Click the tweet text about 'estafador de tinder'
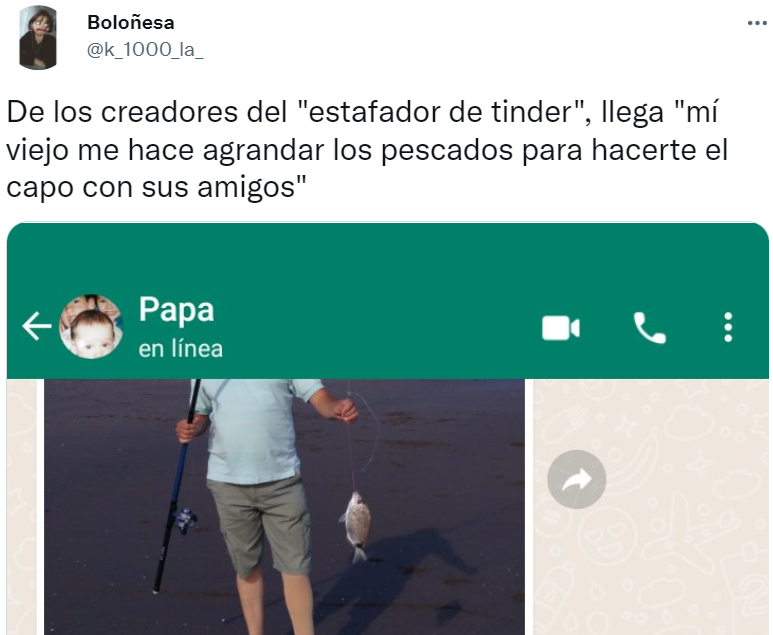773x635 pixels. [367, 149]
